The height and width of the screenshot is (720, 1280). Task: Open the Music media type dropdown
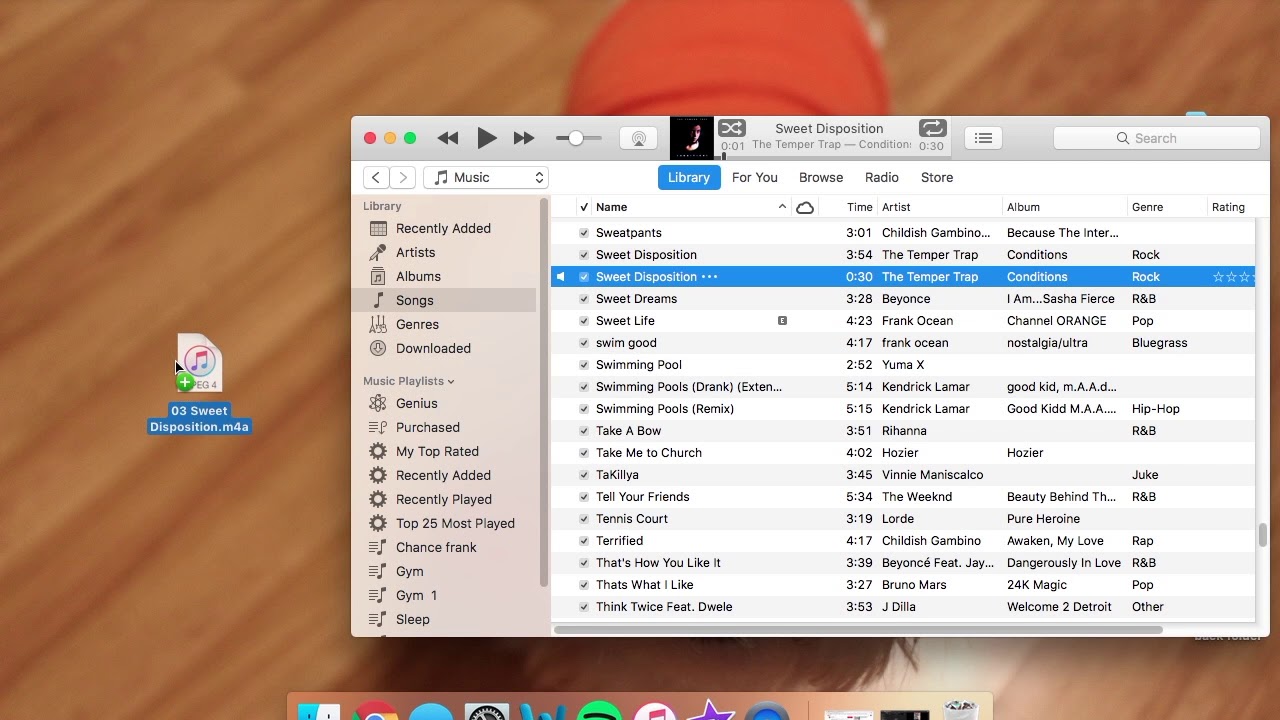pyautogui.click(x=487, y=177)
